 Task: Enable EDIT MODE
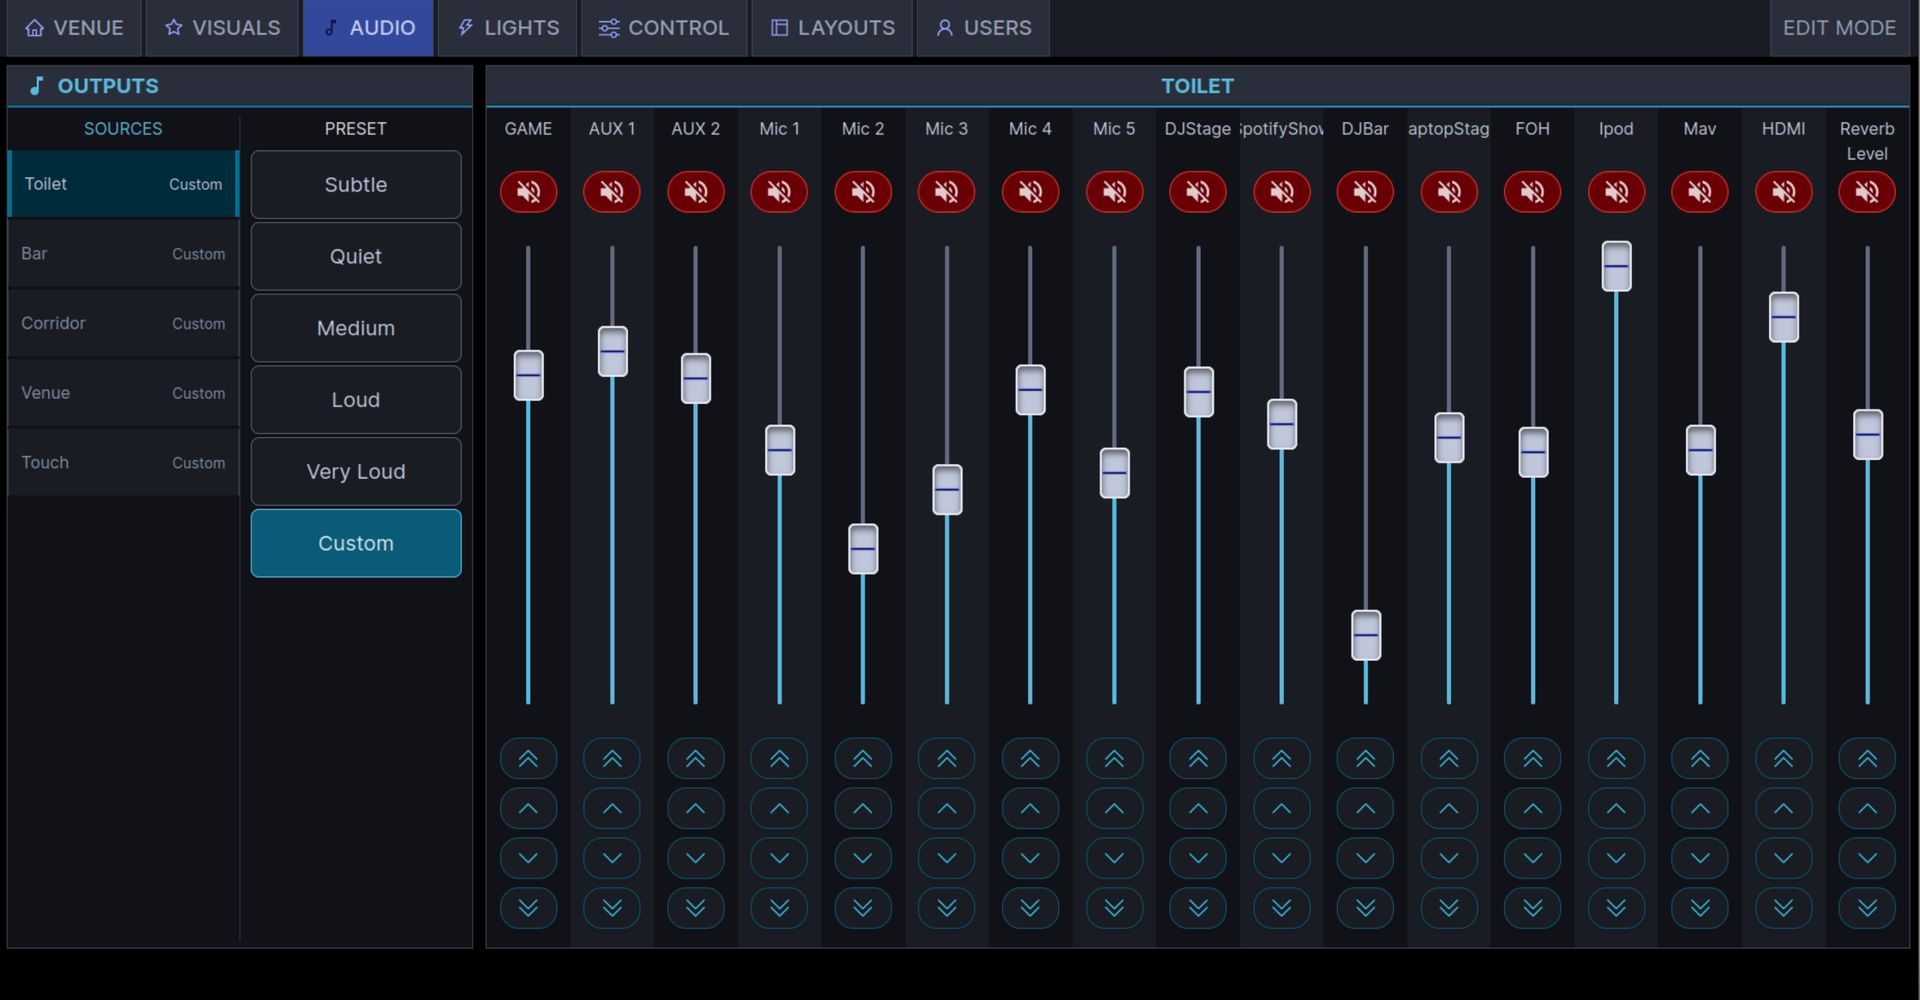point(1839,28)
